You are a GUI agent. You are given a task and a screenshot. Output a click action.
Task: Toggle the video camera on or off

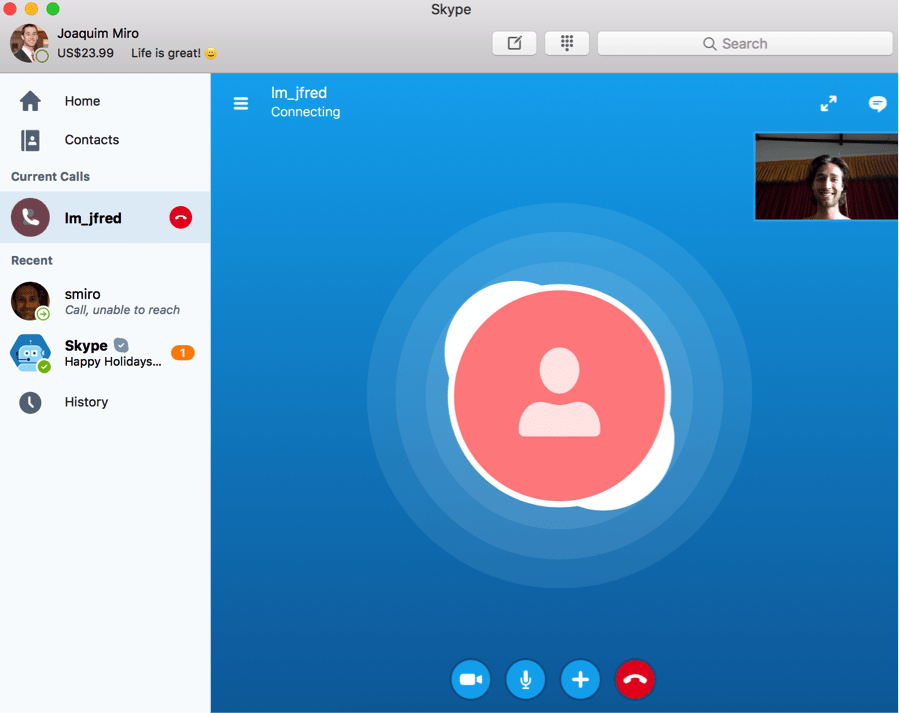pyautogui.click(x=471, y=680)
